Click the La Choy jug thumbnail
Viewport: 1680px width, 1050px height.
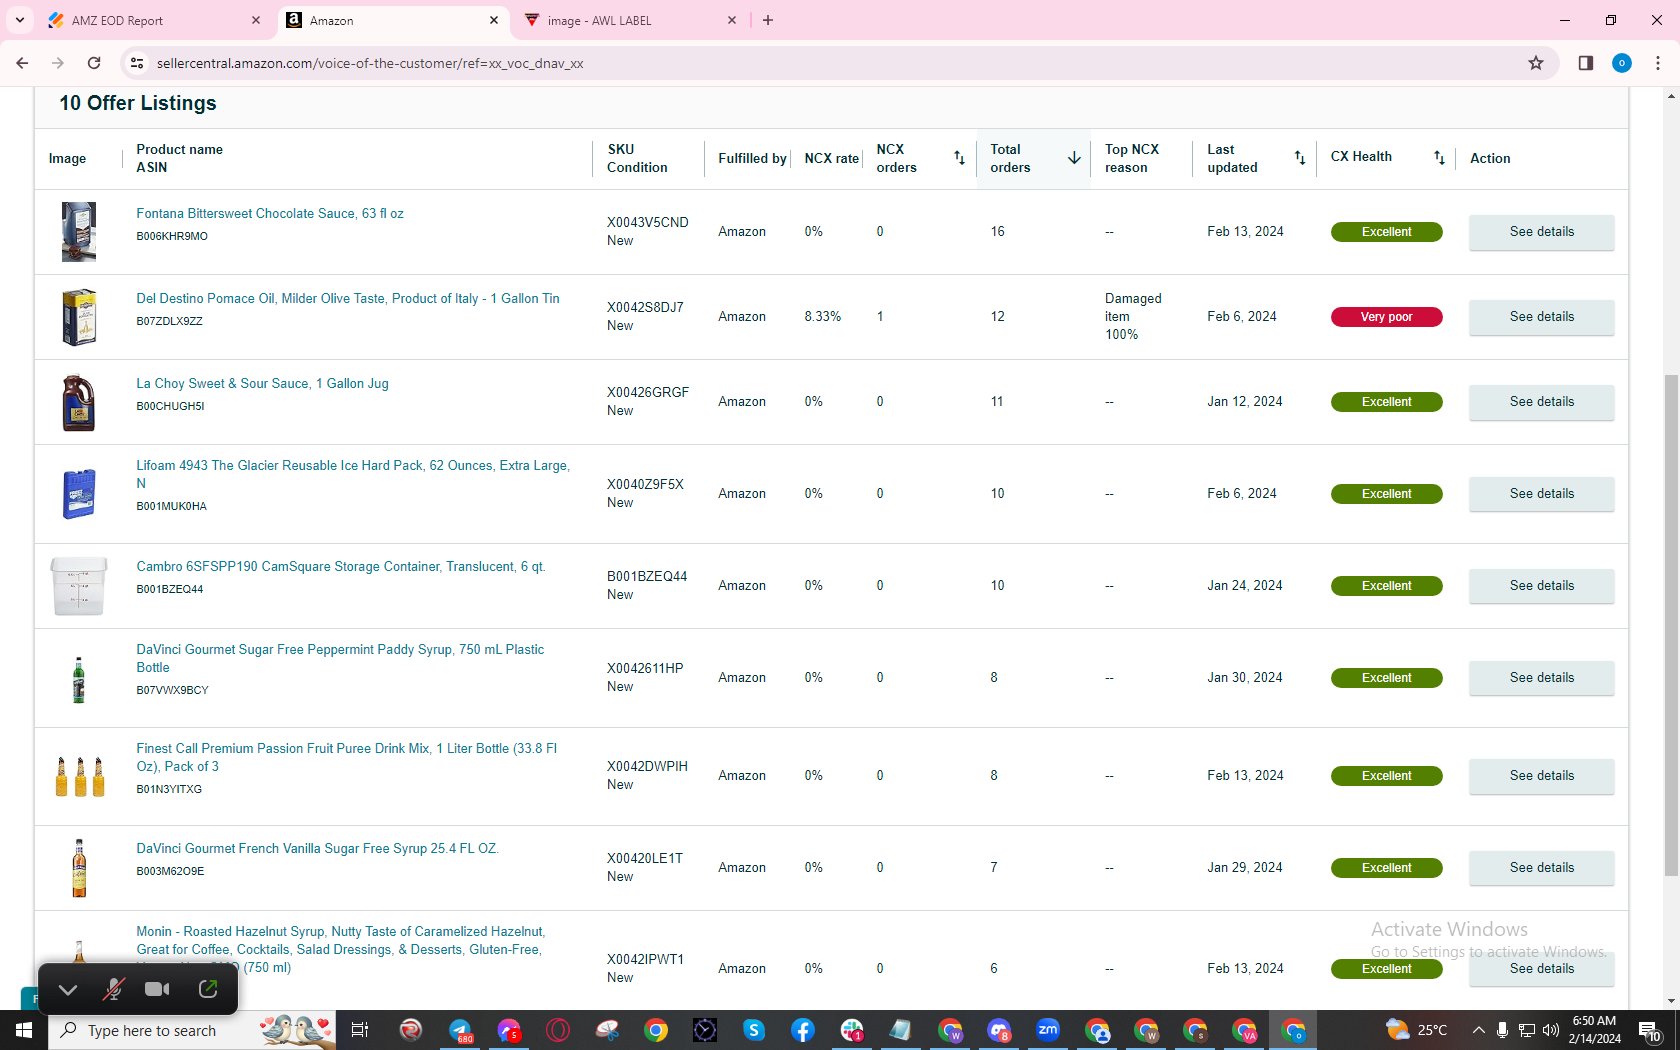click(79, 402)
